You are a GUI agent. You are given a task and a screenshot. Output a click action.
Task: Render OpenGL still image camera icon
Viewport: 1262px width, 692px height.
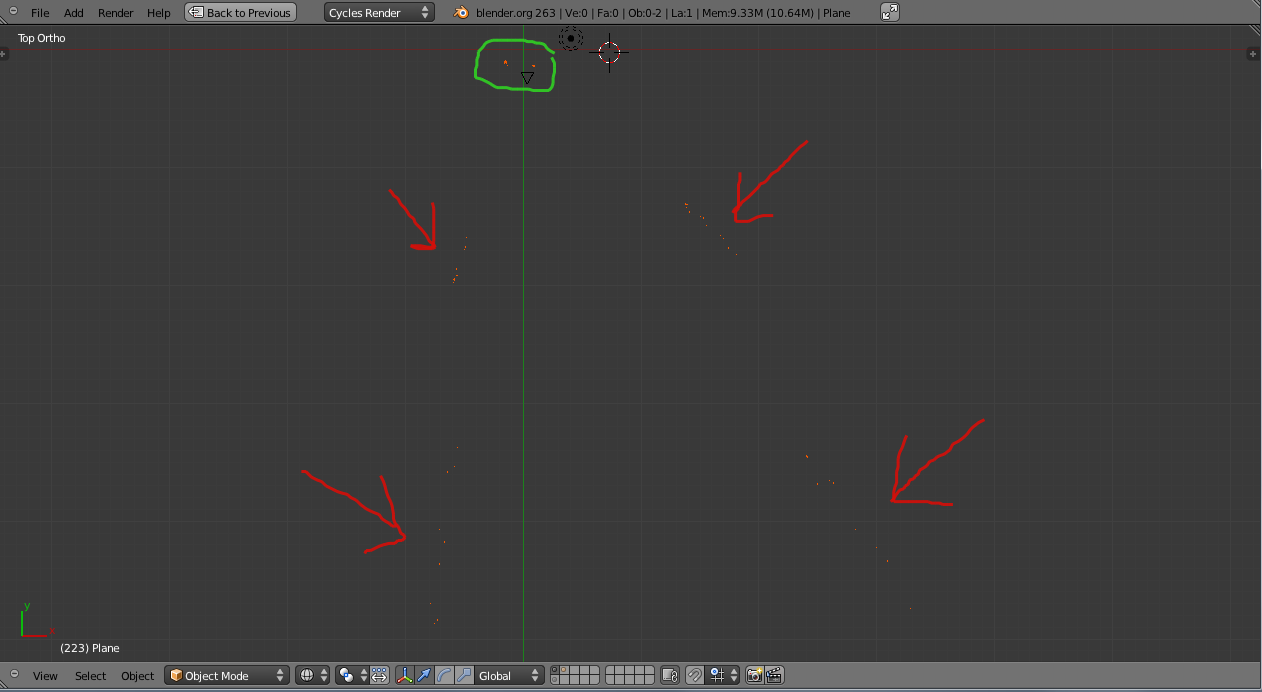tap(755, 675)
